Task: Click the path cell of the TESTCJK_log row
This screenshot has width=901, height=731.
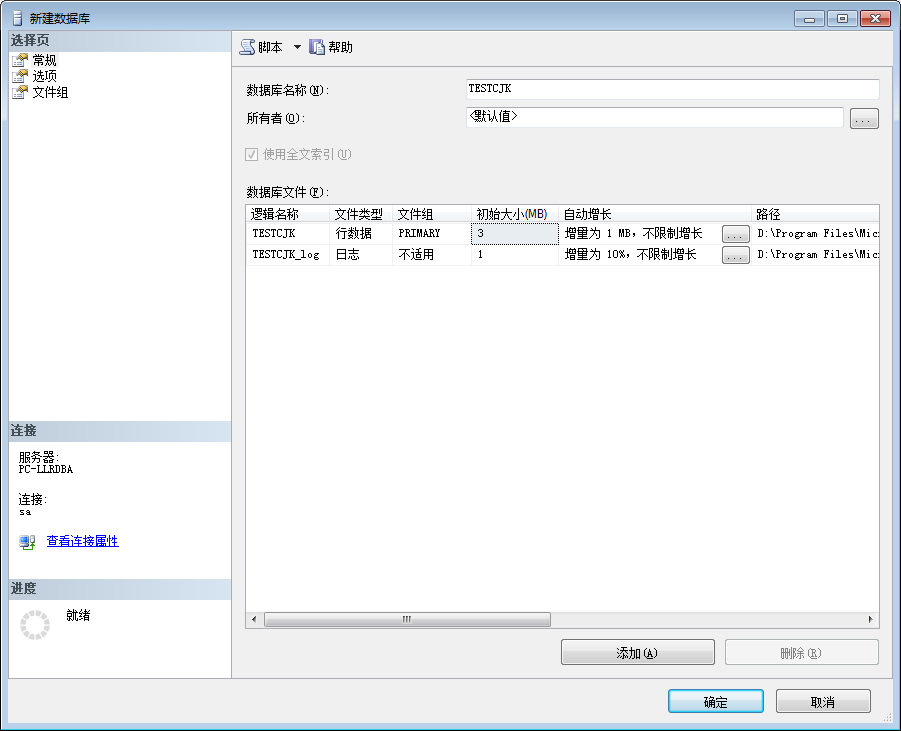Action: pos(815,255)
